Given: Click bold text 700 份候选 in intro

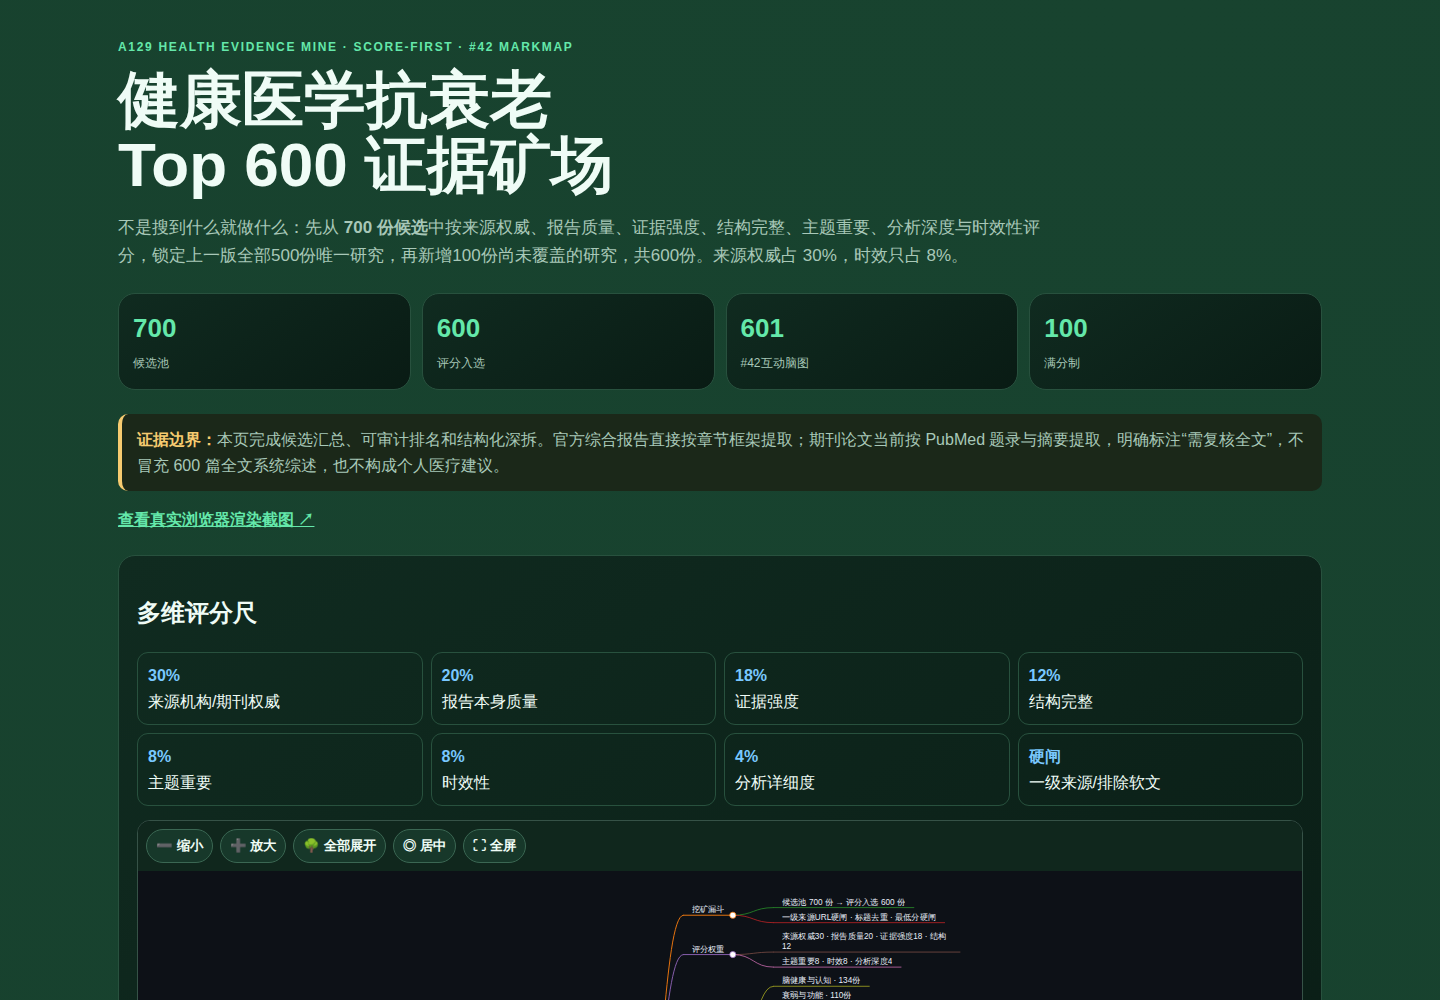Looking at the screenshot, I should point(386,228).
